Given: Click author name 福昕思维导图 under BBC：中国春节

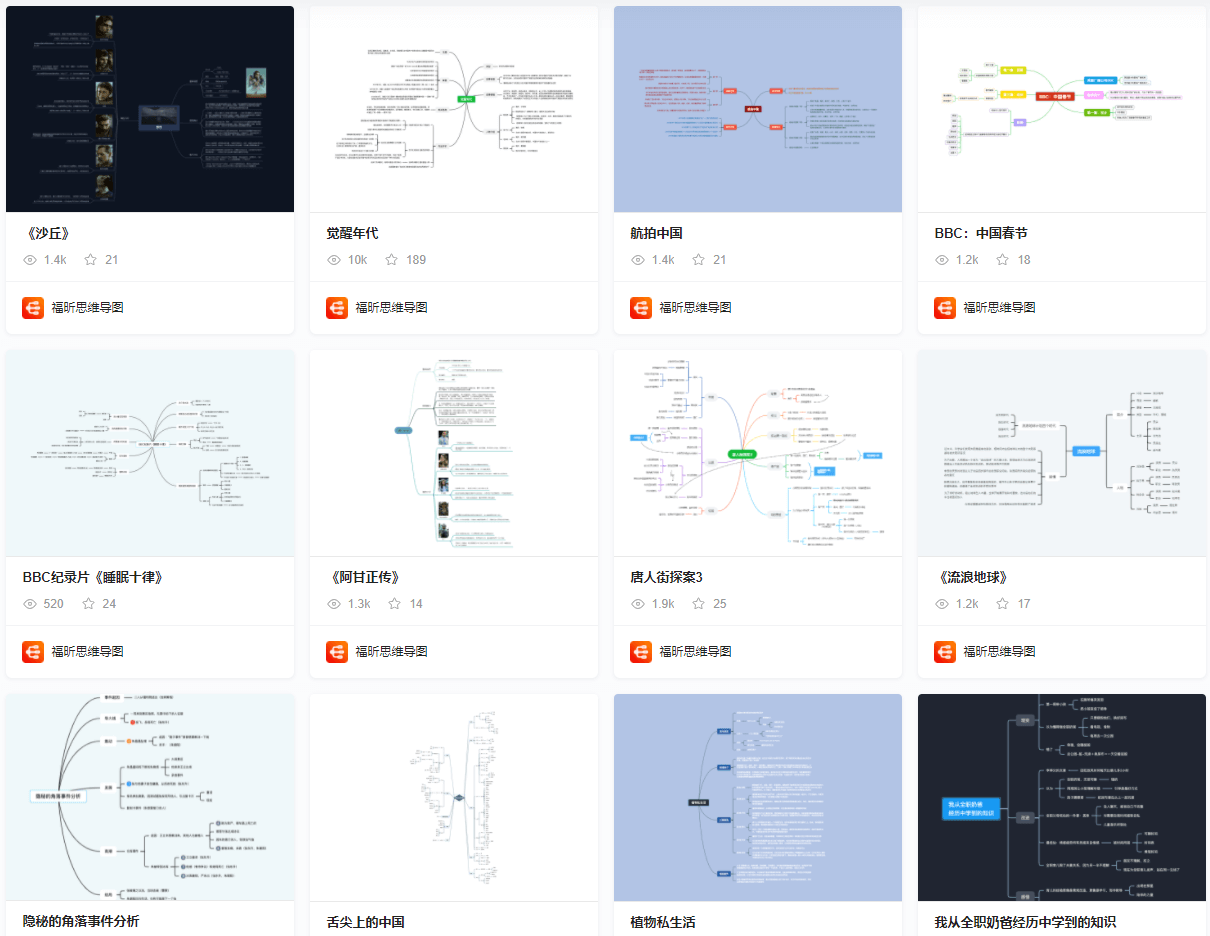Looking at the screenshot, I should (1000, 308).
